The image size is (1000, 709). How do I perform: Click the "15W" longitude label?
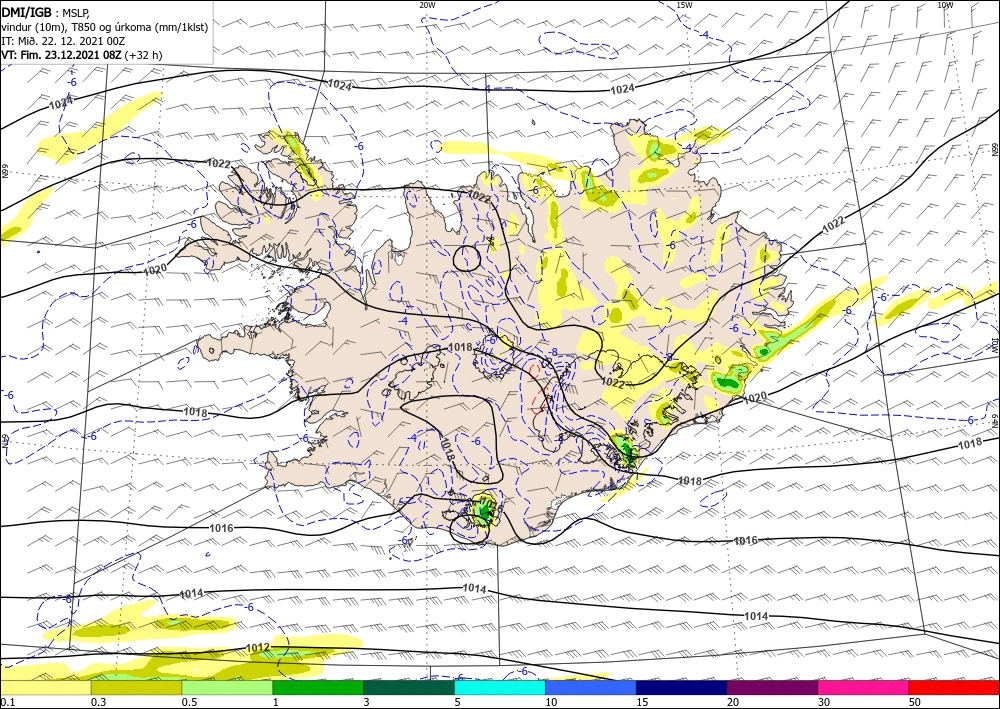tap(684, 5)
